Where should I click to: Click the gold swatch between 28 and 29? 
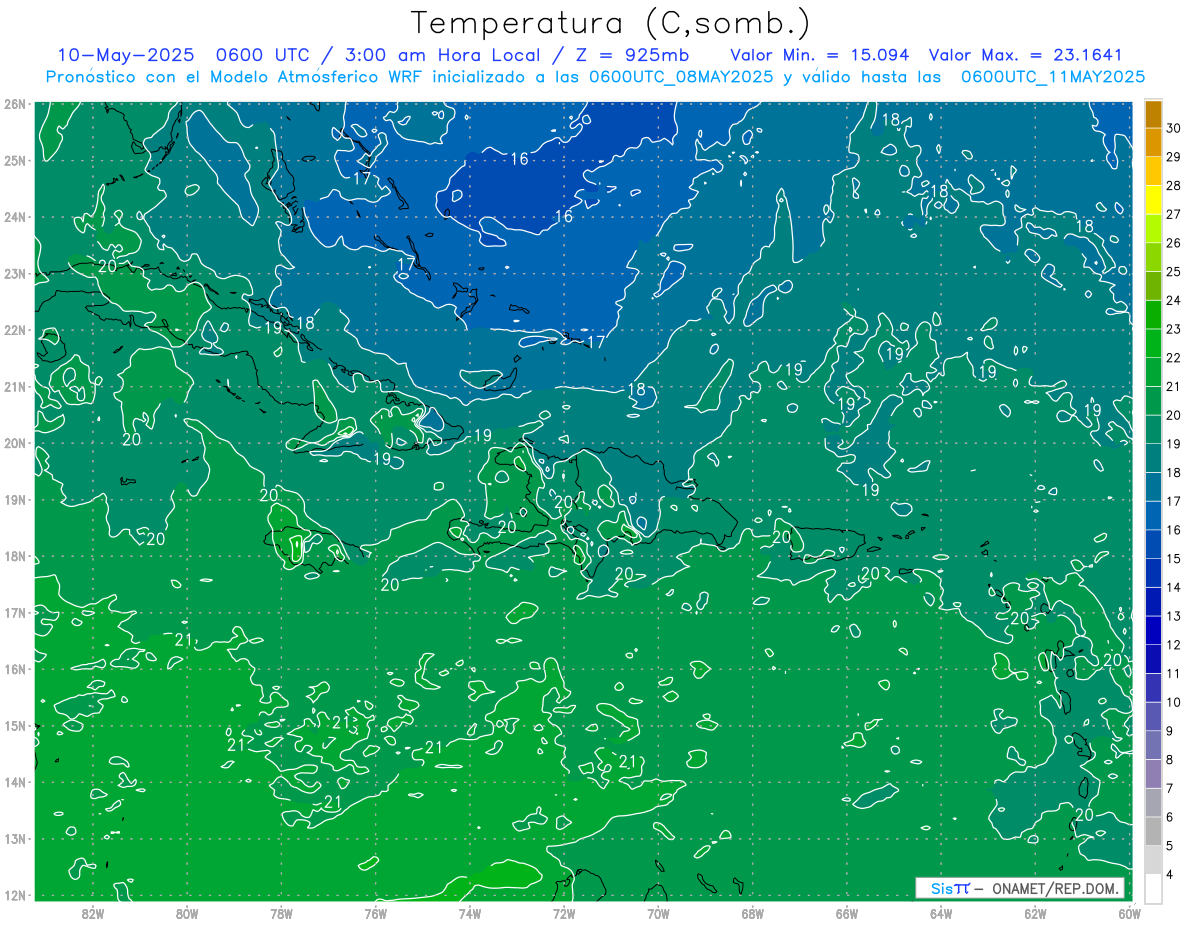[x=1153, y=171]
